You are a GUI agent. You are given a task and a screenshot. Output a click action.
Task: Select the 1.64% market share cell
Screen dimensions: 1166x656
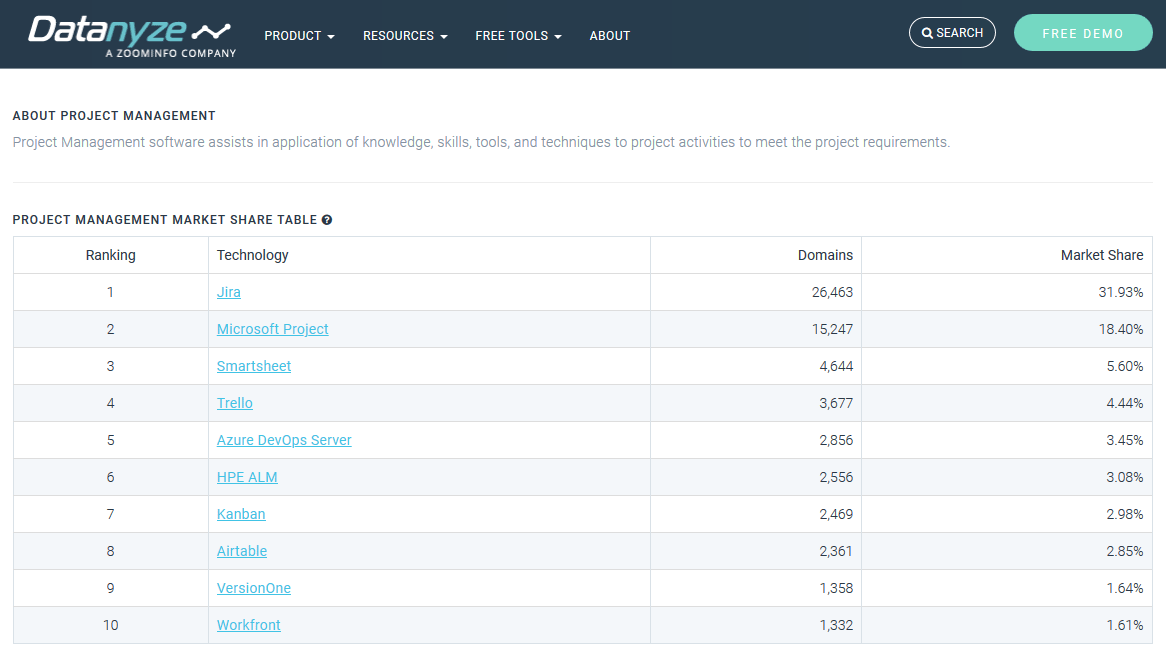(1007, 588)
